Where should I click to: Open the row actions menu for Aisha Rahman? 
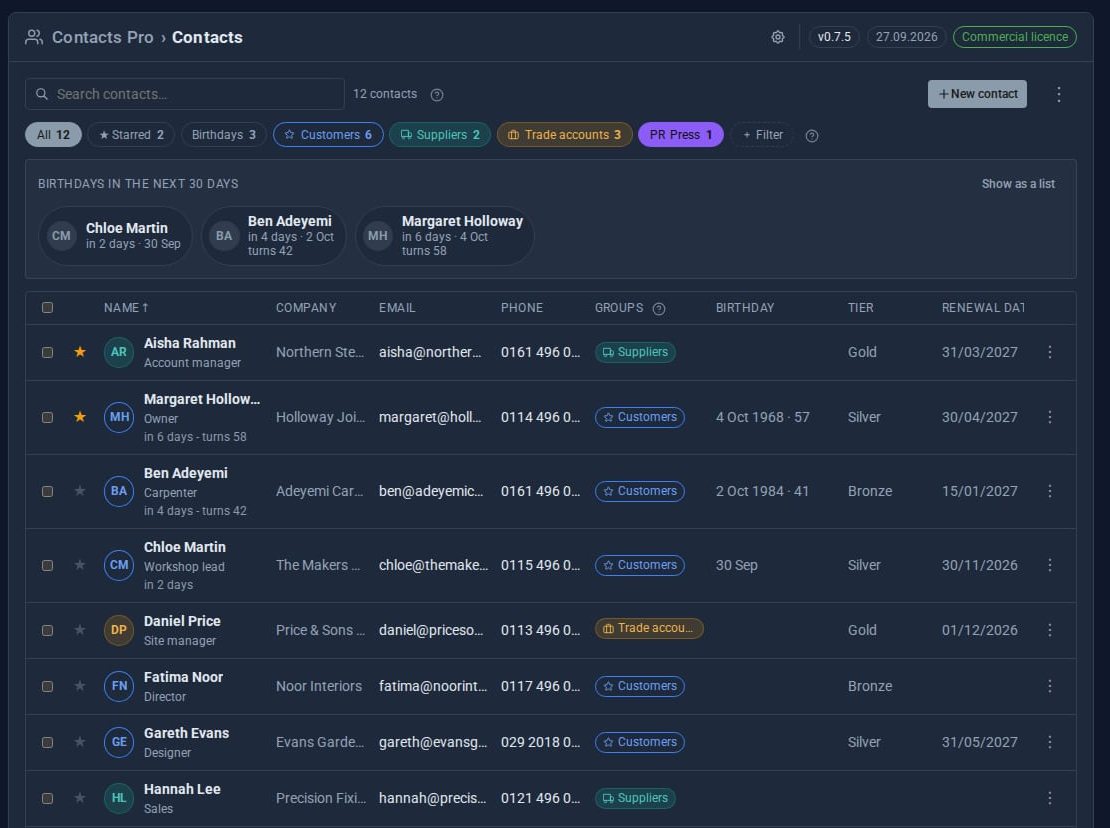pyautogui.click(x=1050, y=352)
